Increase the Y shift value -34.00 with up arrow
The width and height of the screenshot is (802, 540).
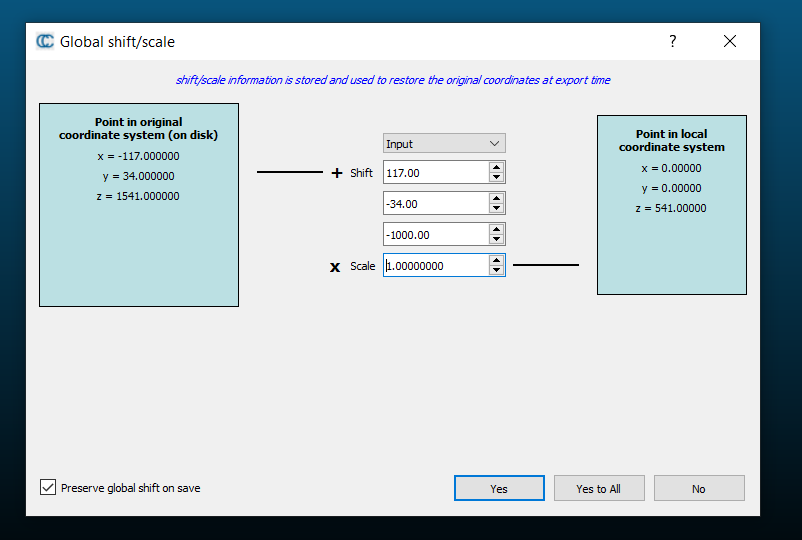[x=496, y=198]
